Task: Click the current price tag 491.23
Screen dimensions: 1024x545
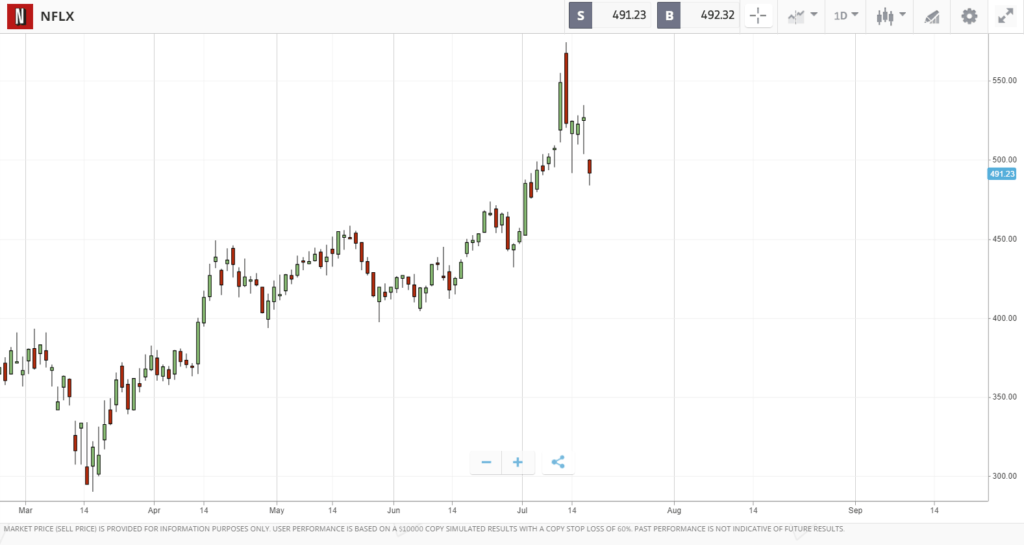Action: [1002, 174]
